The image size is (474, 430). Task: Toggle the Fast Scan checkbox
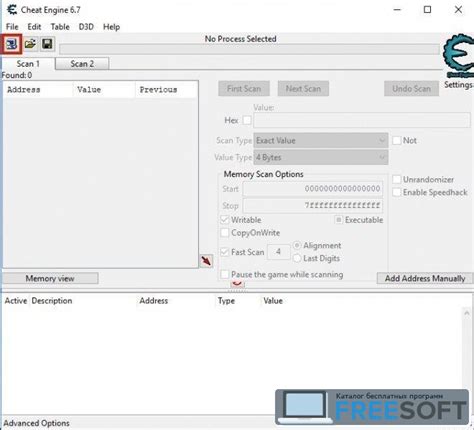tap(225, 252)
